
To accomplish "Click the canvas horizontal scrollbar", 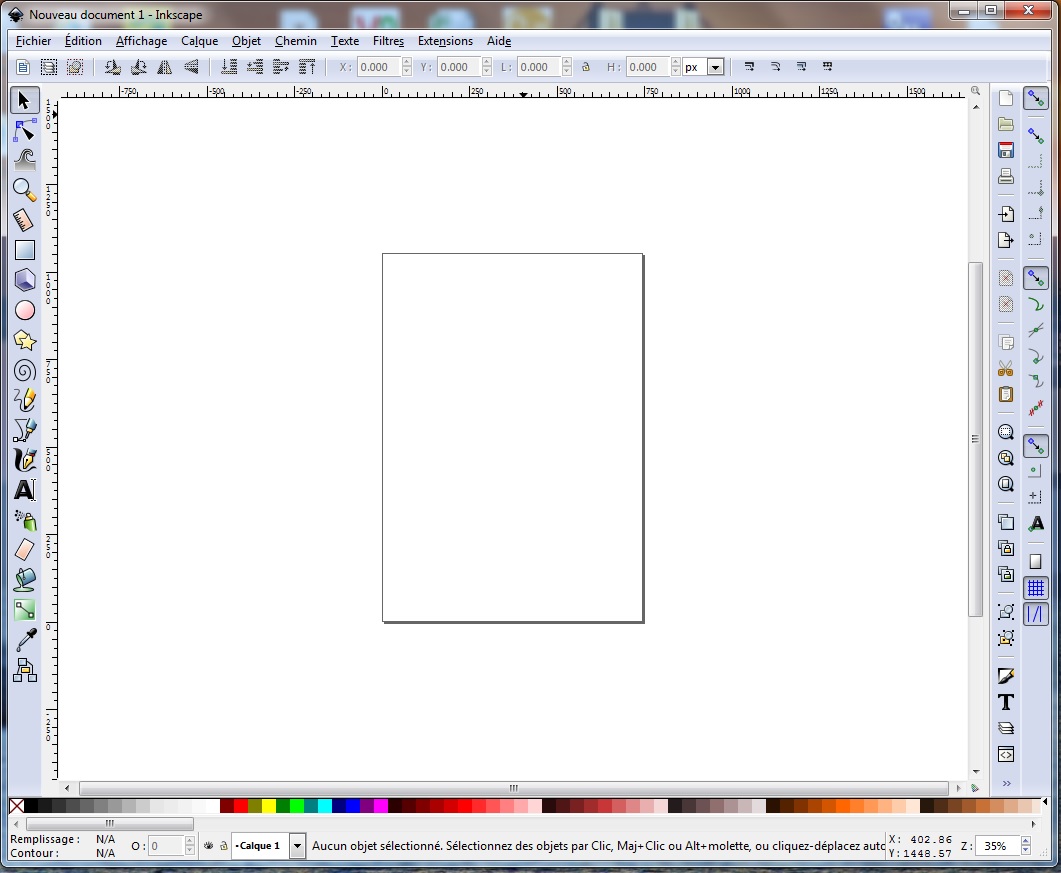I will click(514, 788).
